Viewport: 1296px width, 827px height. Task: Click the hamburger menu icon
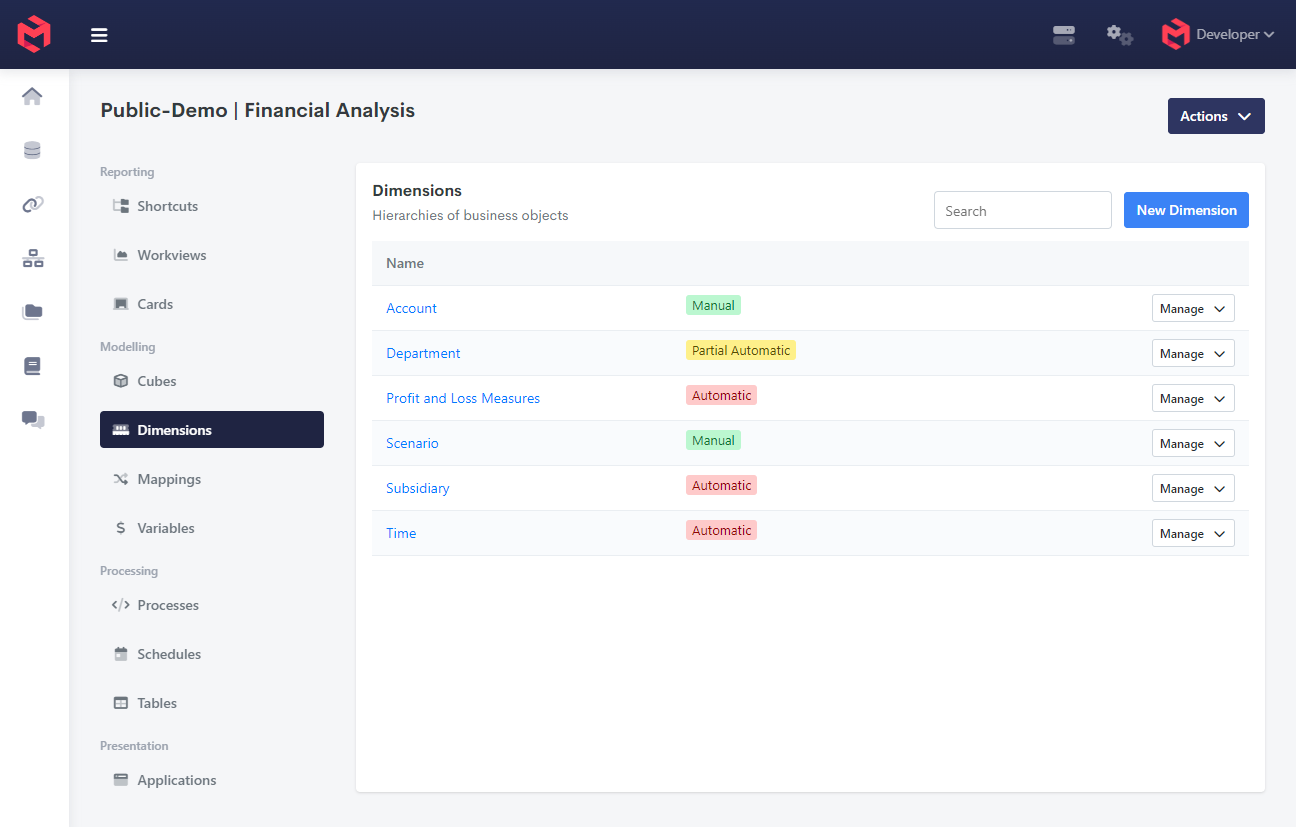[x=99, y=35]
